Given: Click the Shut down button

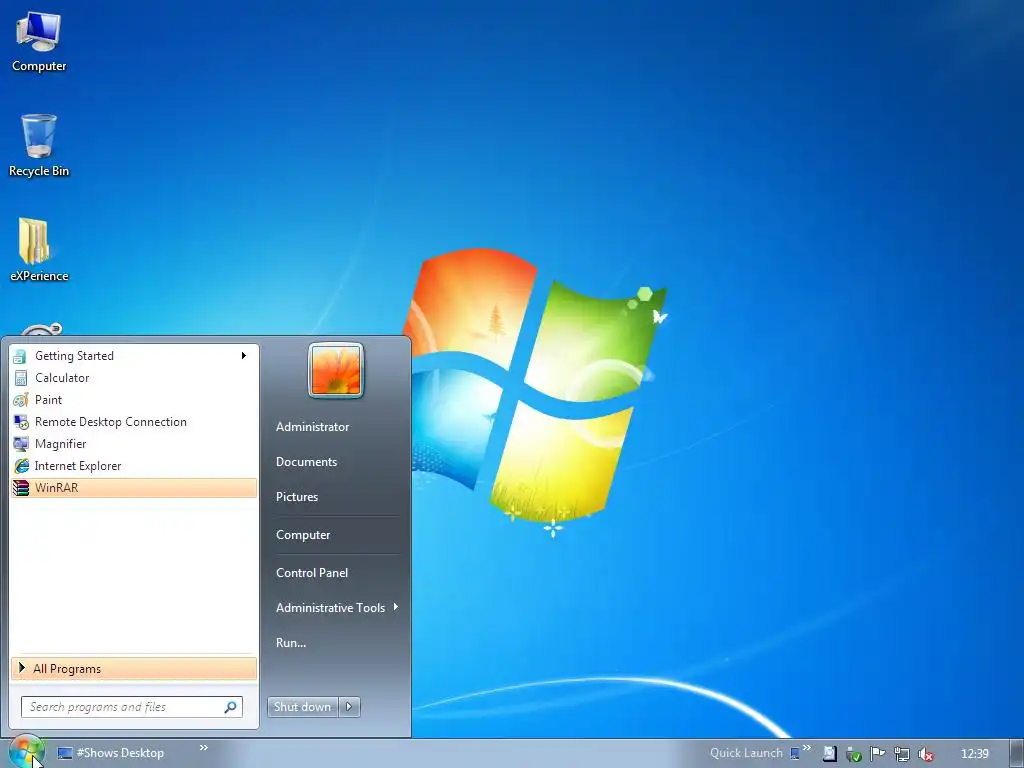Looking at the screenshot, I should point(302,707).
